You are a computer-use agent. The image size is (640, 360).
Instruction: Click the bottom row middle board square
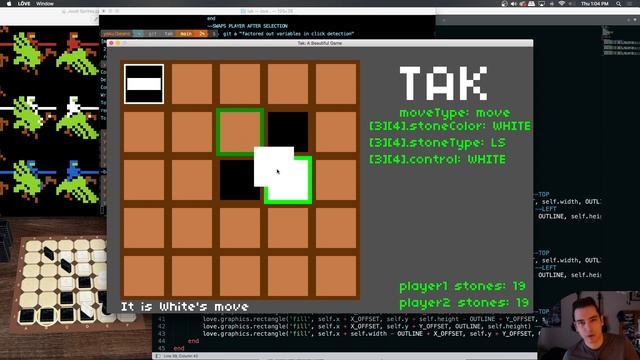[240, 276]
